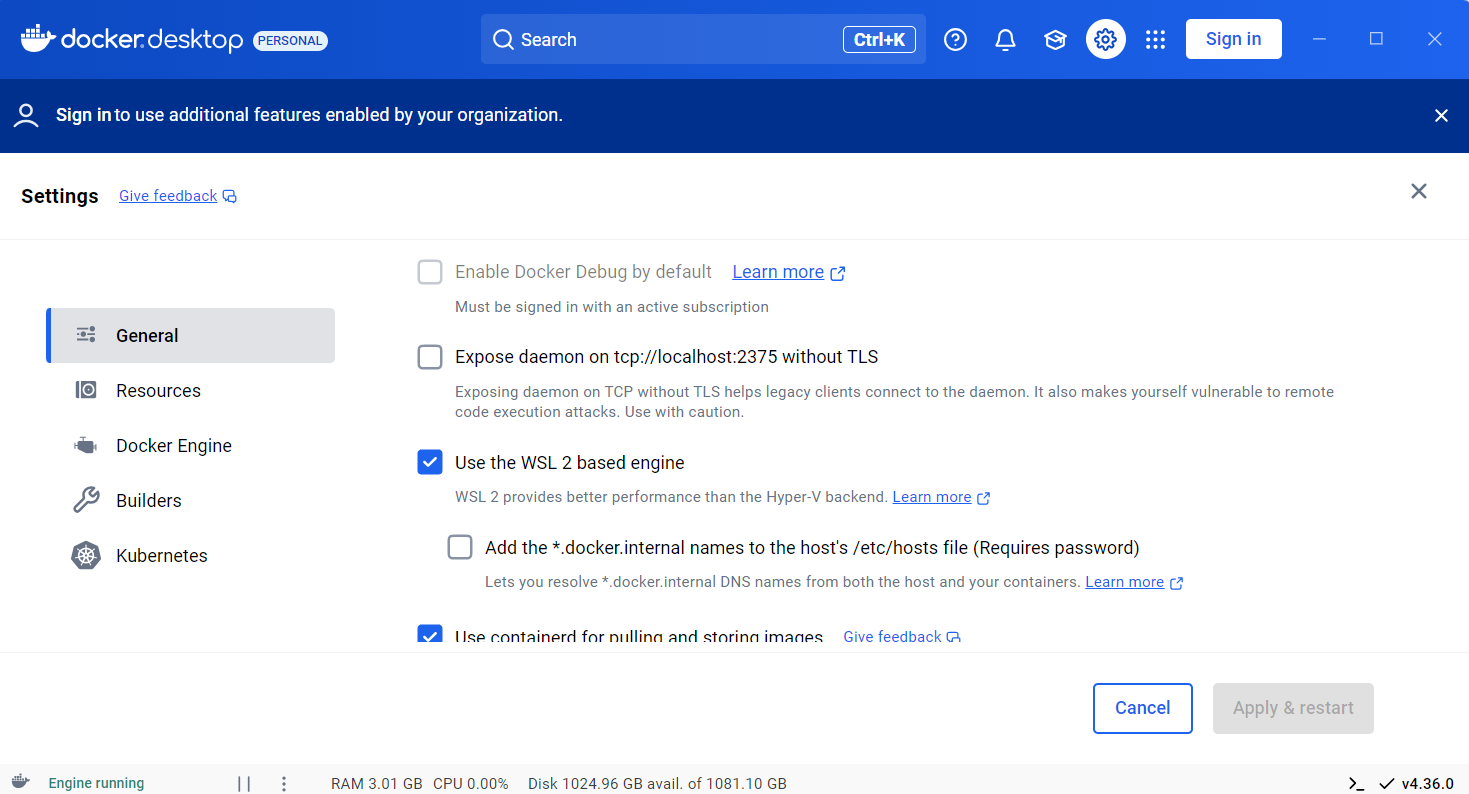Open the help question-mark icon
This screenshot has height=794, width=1469.
(x=956, y=40)
